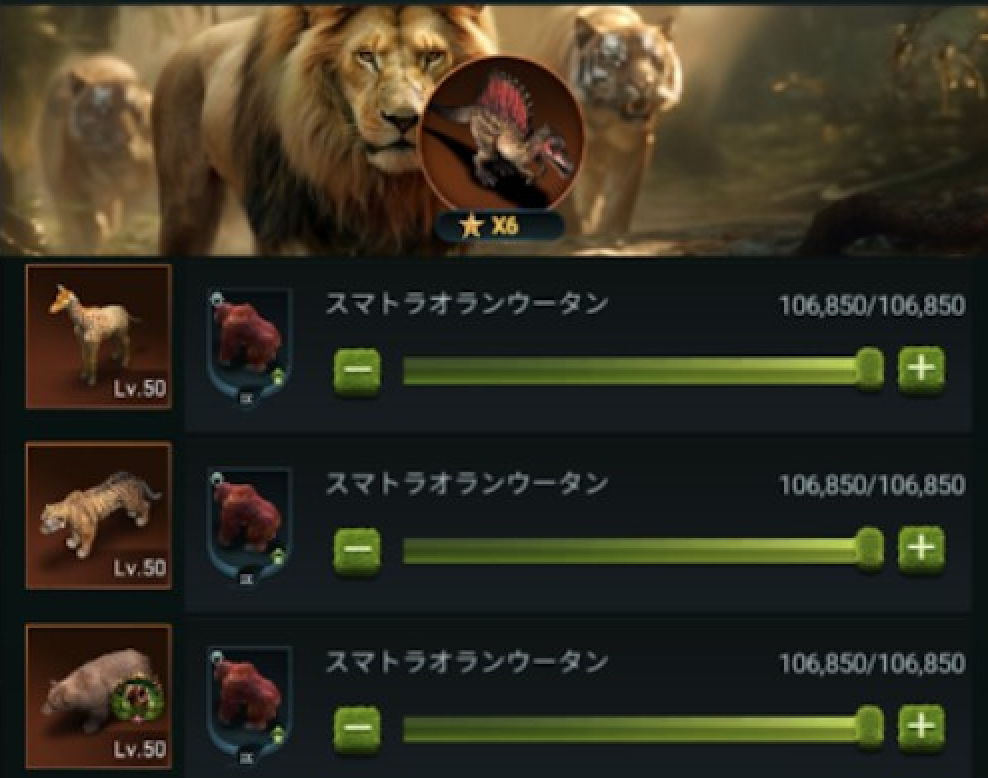Open third row orangutan troop shield icon
Screen dimensions: 988x778
(249, 706)
